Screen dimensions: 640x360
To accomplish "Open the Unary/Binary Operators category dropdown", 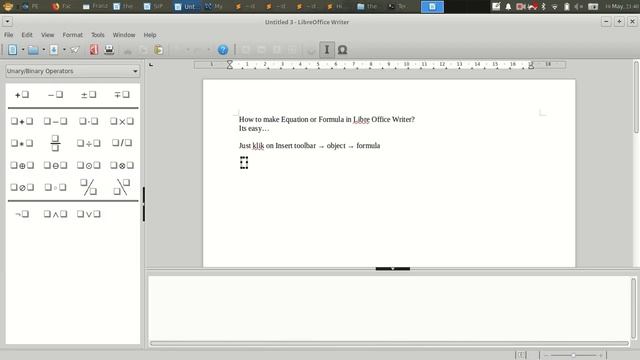I will (x=73, y=71).
